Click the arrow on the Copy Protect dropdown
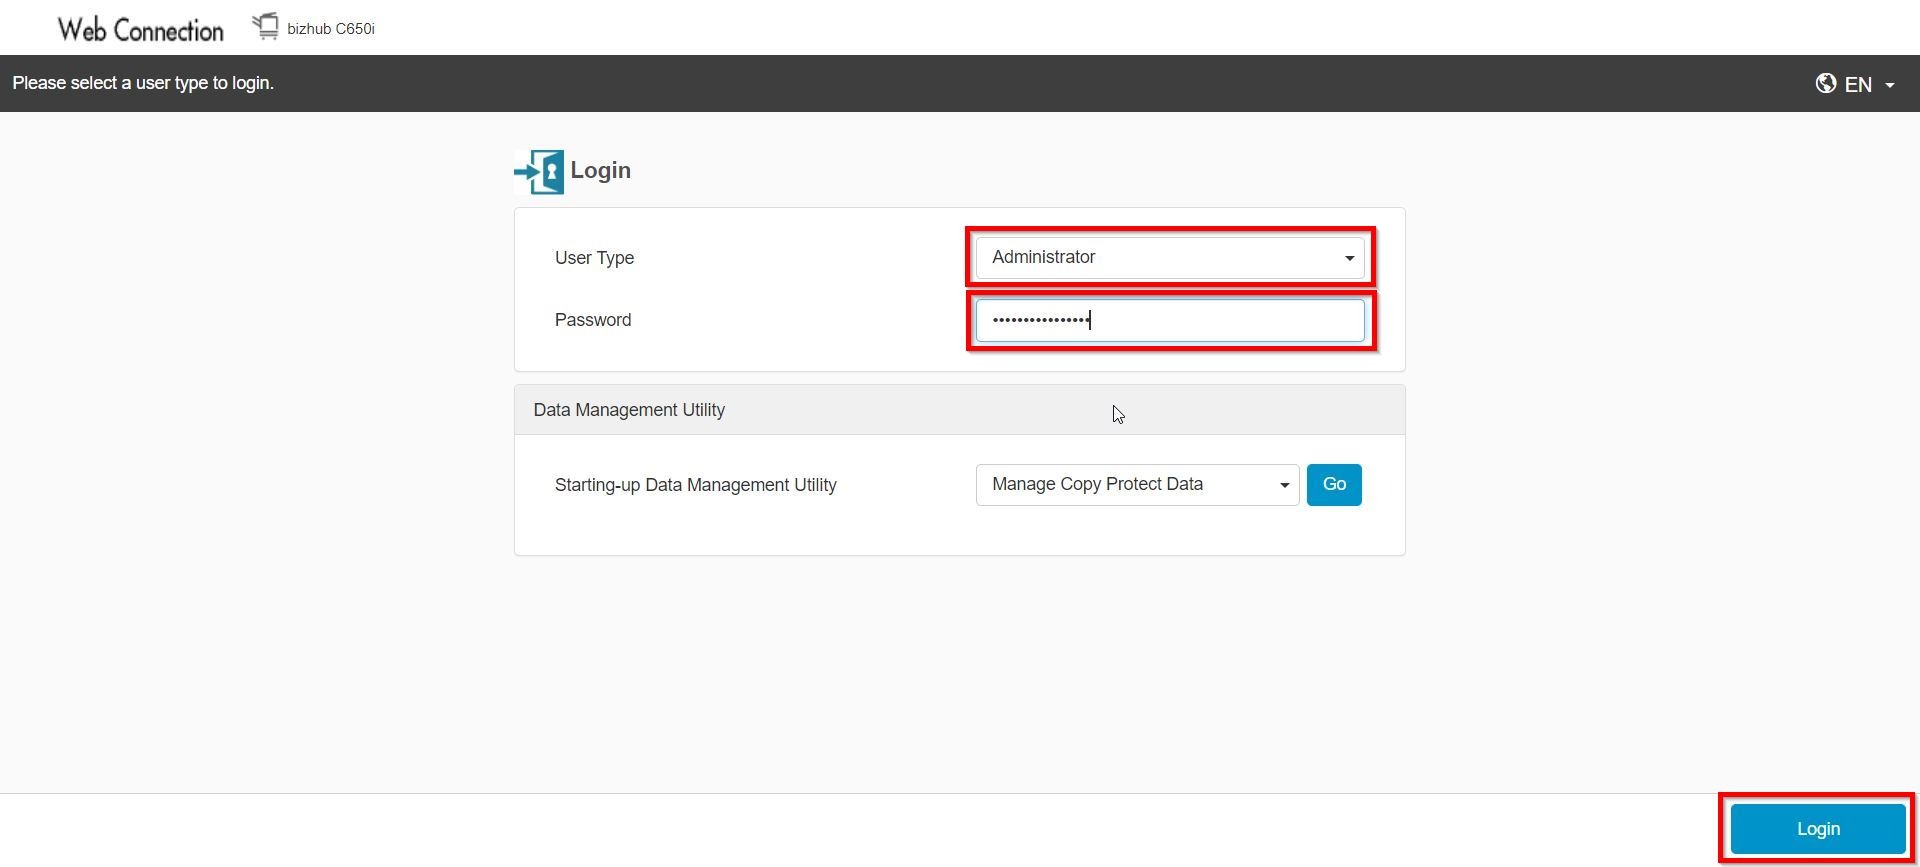The width and height of the screenshot is (1920, 867). pyautogui.click(x=1284, y=486)
